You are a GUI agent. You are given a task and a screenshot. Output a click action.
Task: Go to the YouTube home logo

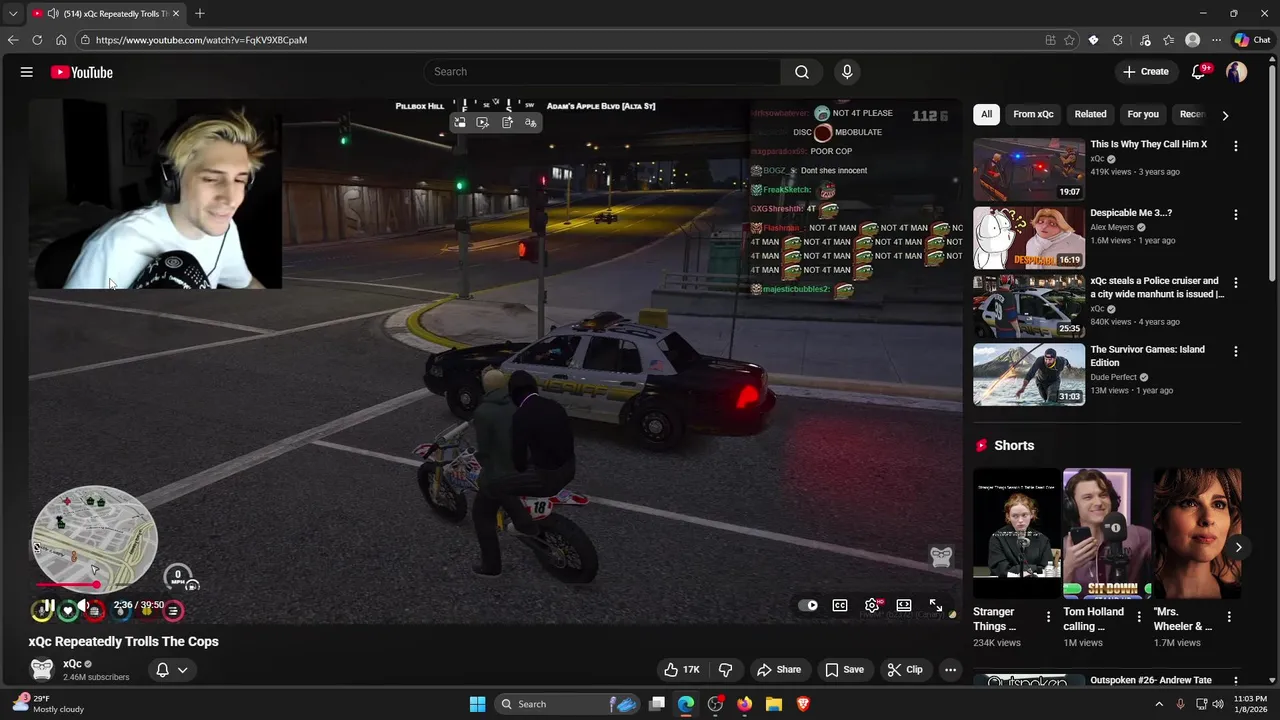click(82, 72)
